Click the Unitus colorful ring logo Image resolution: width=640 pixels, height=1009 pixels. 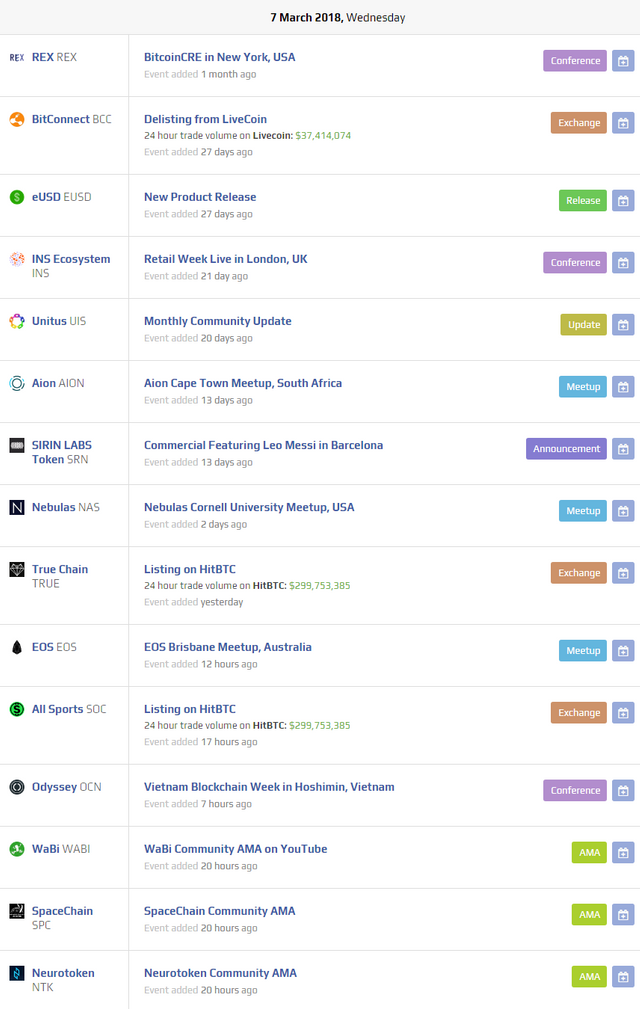pos(17,321)
